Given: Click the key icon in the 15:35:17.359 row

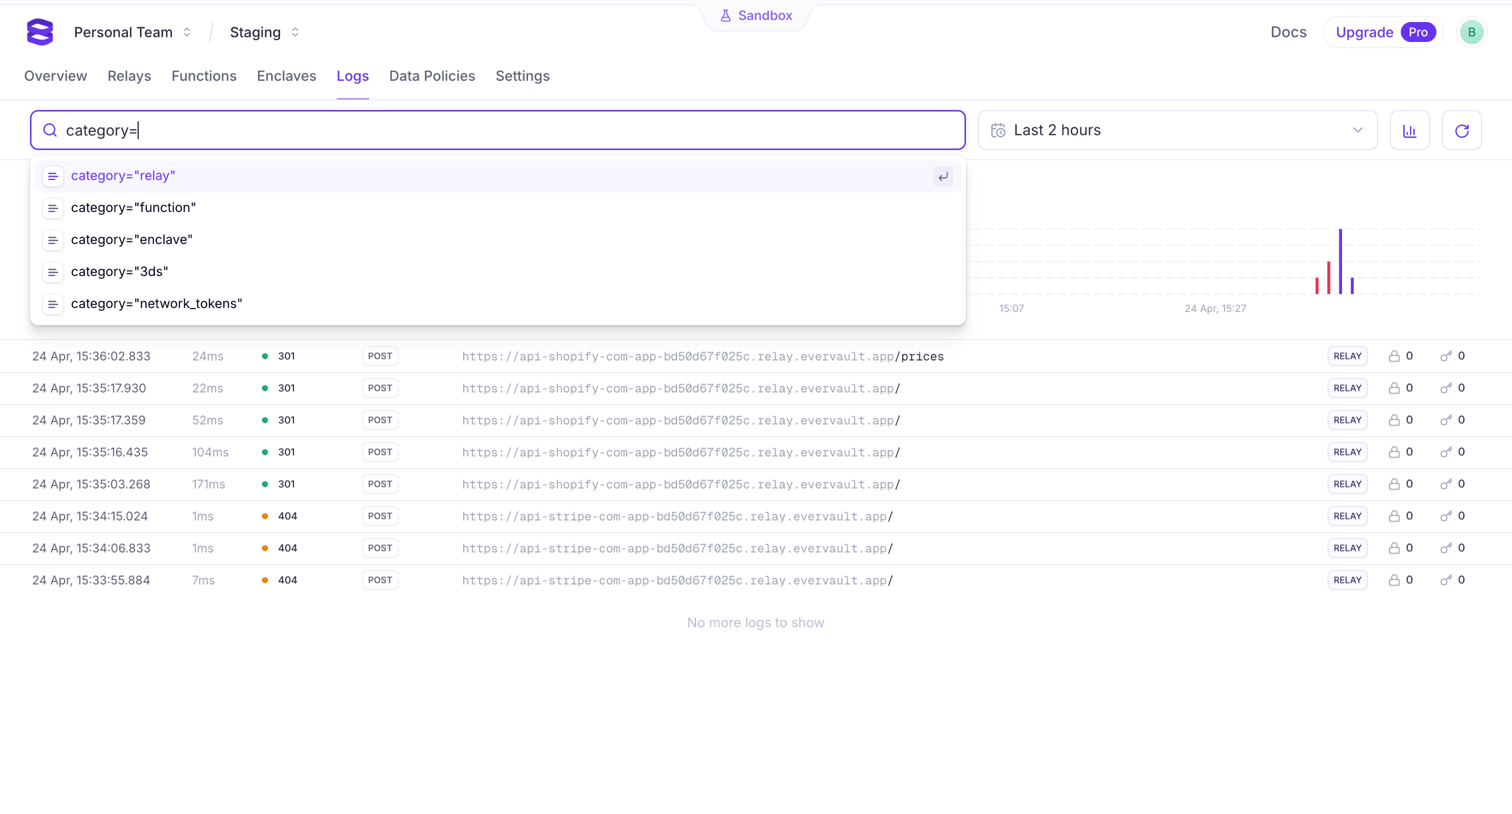Looking at the screenshot, I should [1446, 420].
